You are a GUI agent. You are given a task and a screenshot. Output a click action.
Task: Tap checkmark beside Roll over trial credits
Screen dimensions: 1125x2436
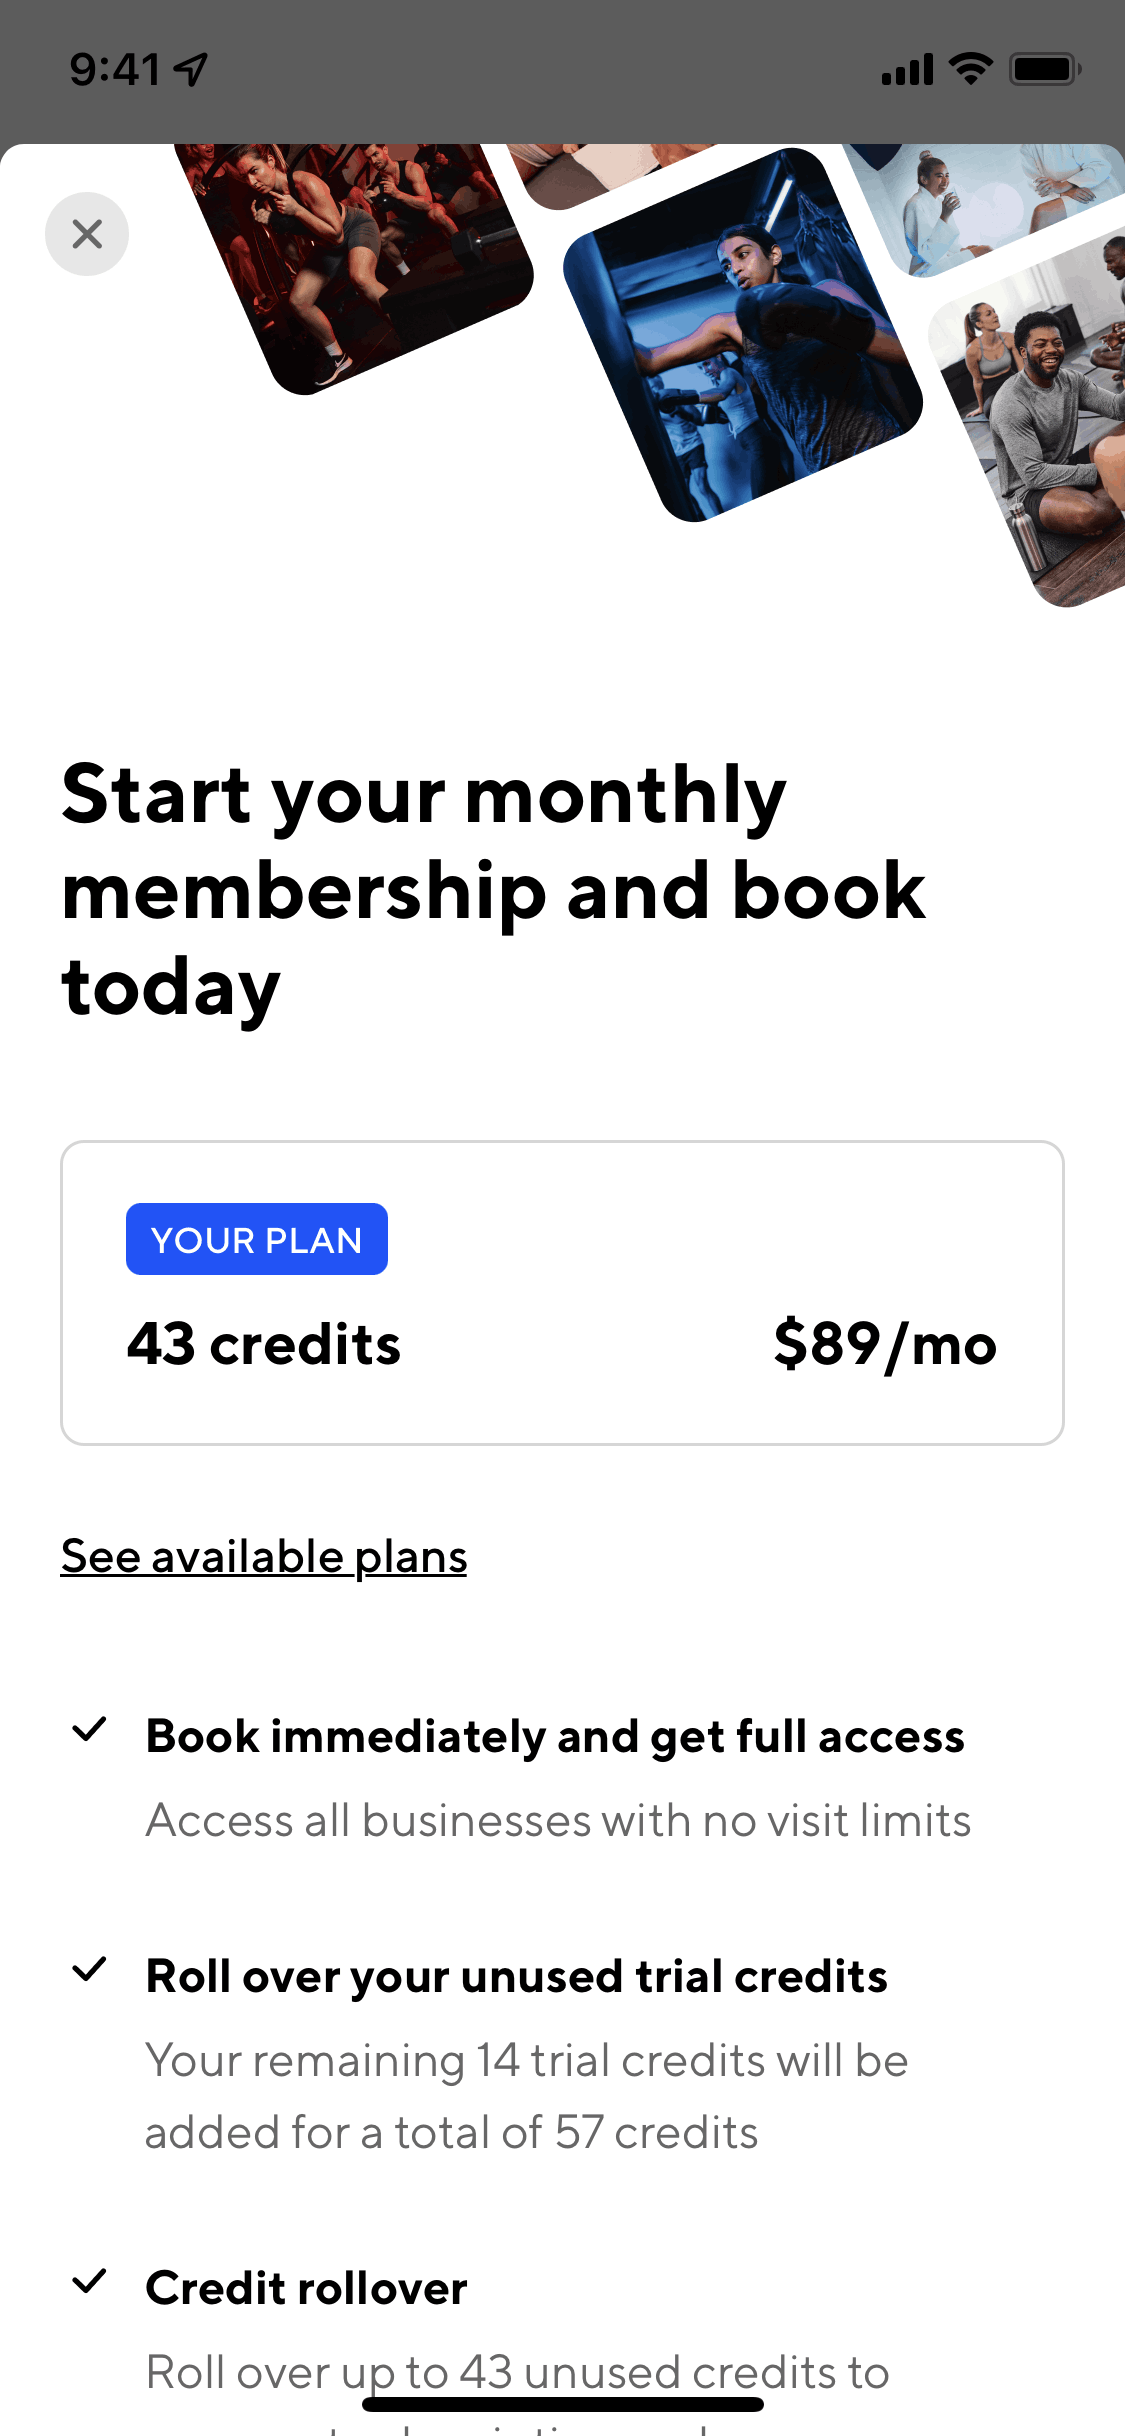(x=90, y=1969)
